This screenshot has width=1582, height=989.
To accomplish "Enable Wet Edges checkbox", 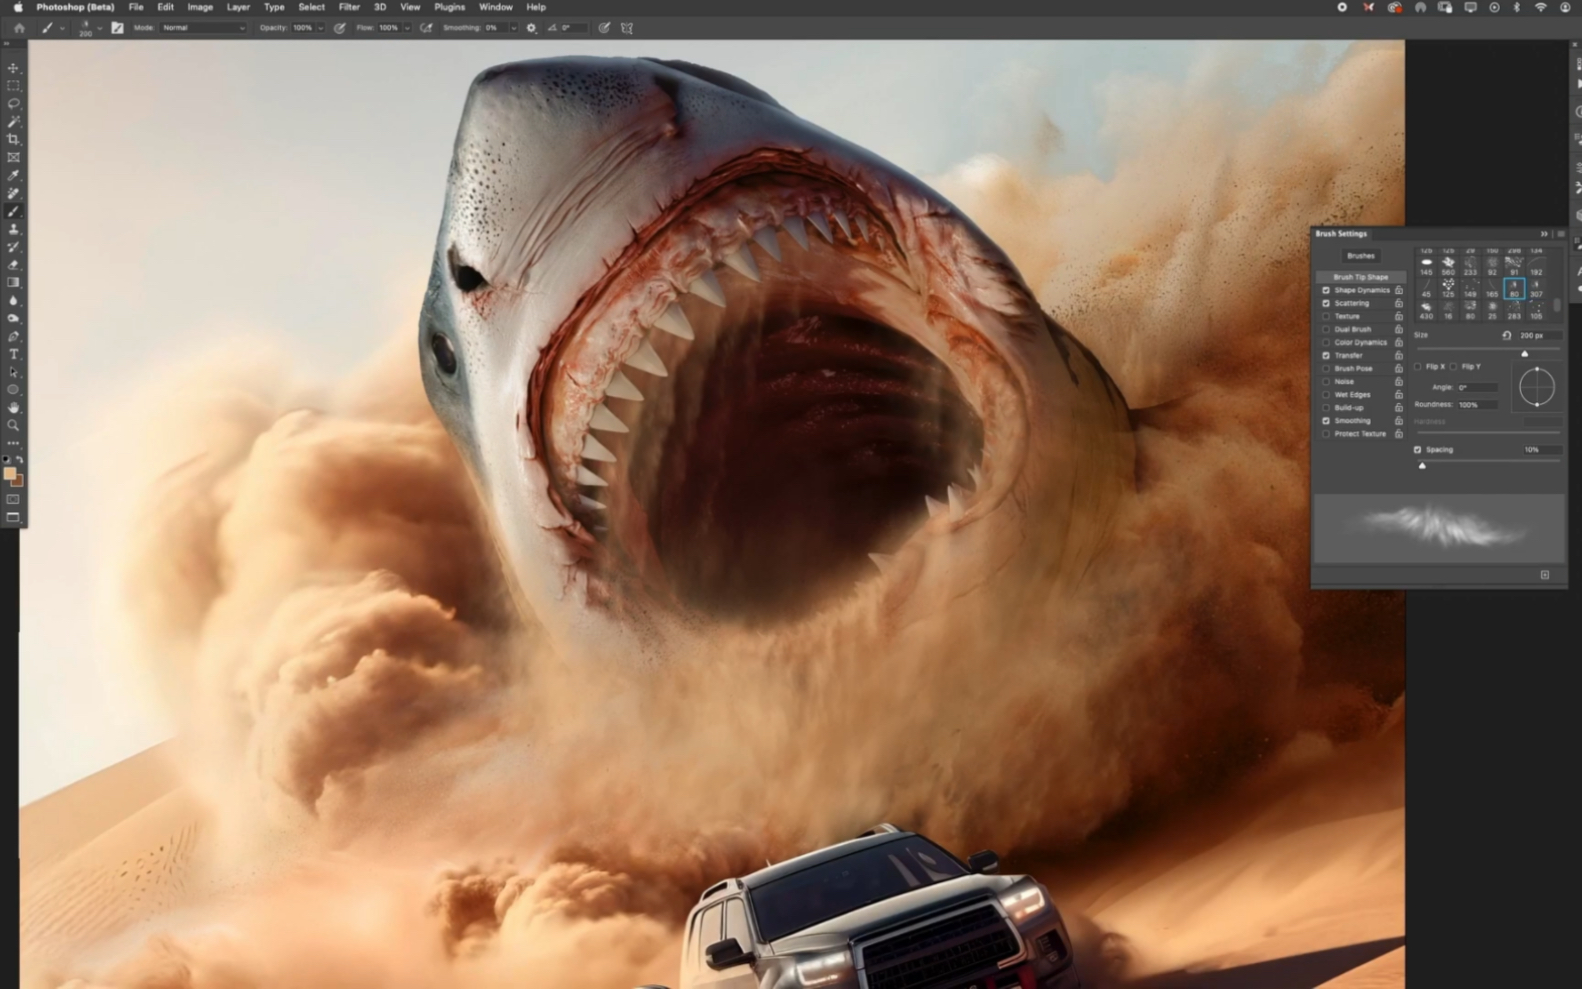I will pyautogui.click(x=1326, y=394).
